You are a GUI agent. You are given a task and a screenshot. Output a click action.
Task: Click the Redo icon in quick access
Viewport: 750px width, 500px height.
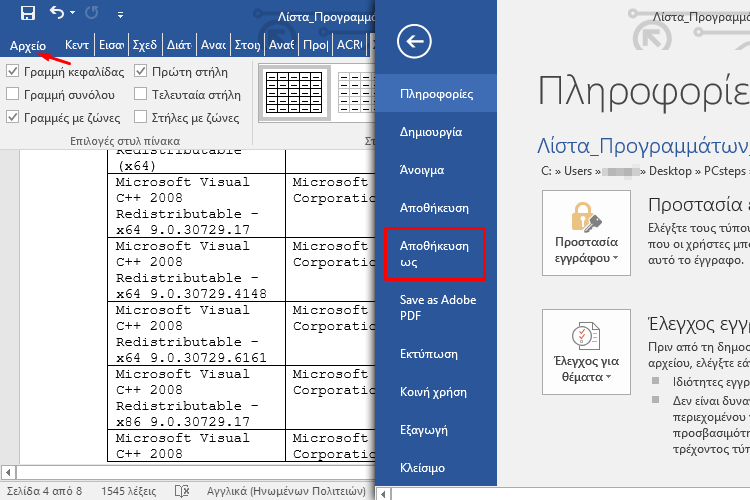(x=91, y=13)
